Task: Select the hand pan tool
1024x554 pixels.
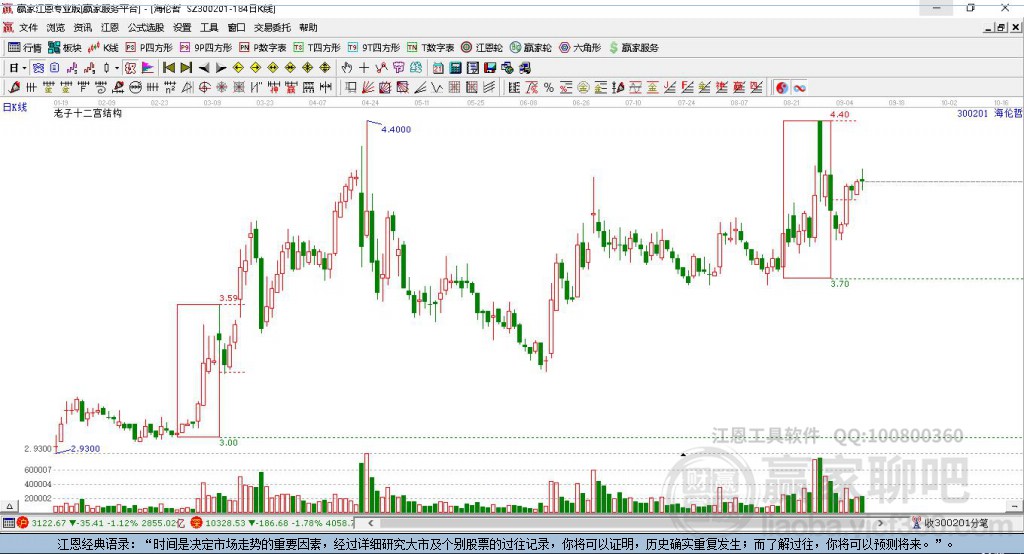Action: [347, 68]
